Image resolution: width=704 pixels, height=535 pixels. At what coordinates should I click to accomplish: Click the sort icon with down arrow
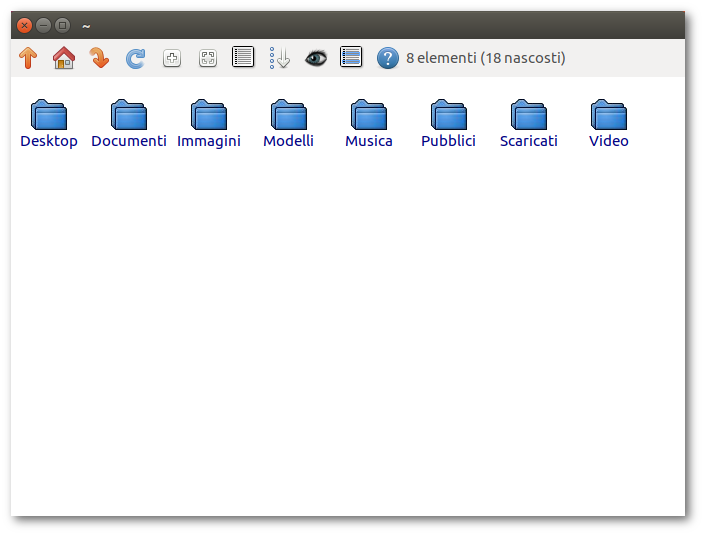tap(280, 58)
